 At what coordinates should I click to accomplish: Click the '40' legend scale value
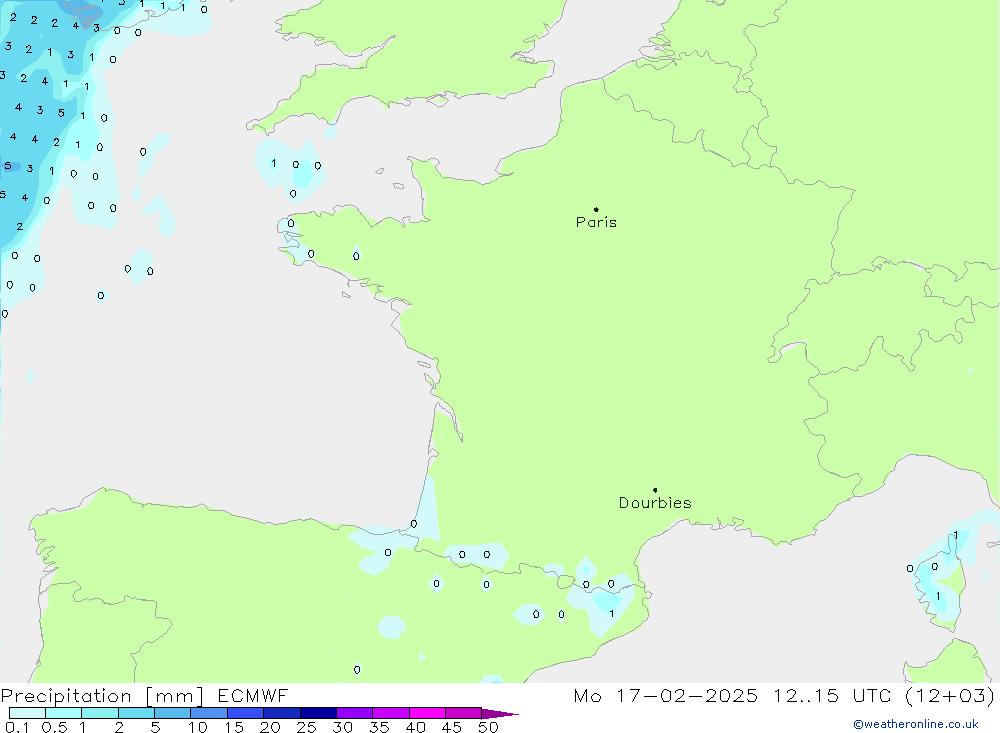click(415, 727)
